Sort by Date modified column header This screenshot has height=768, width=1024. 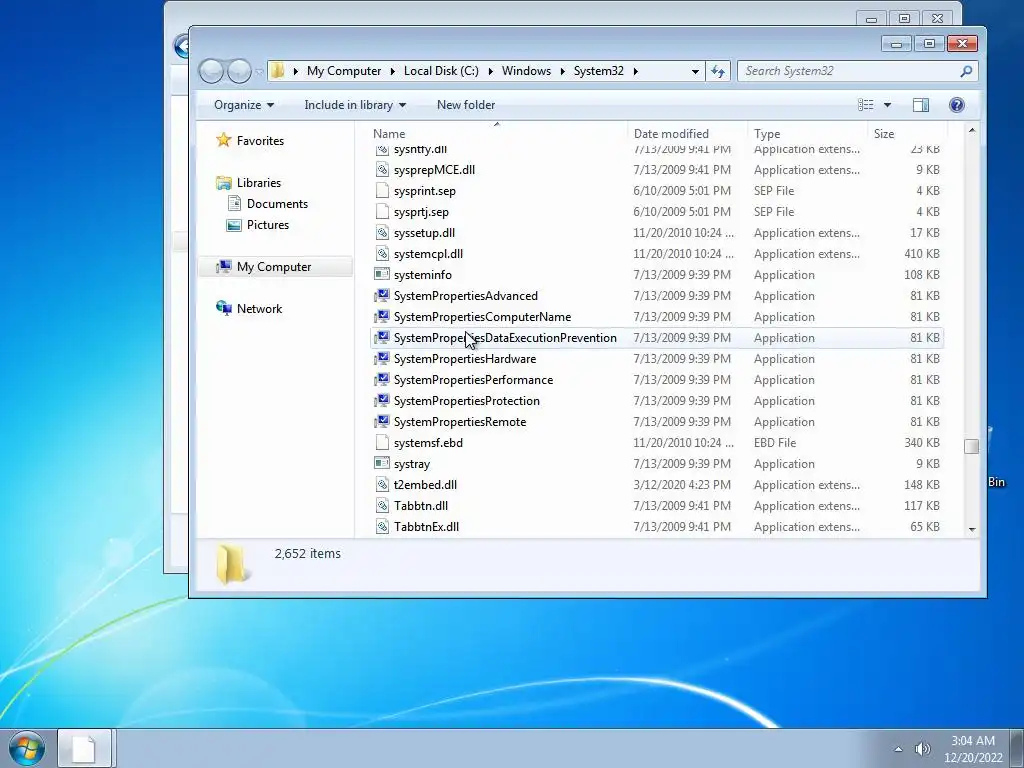688,133
